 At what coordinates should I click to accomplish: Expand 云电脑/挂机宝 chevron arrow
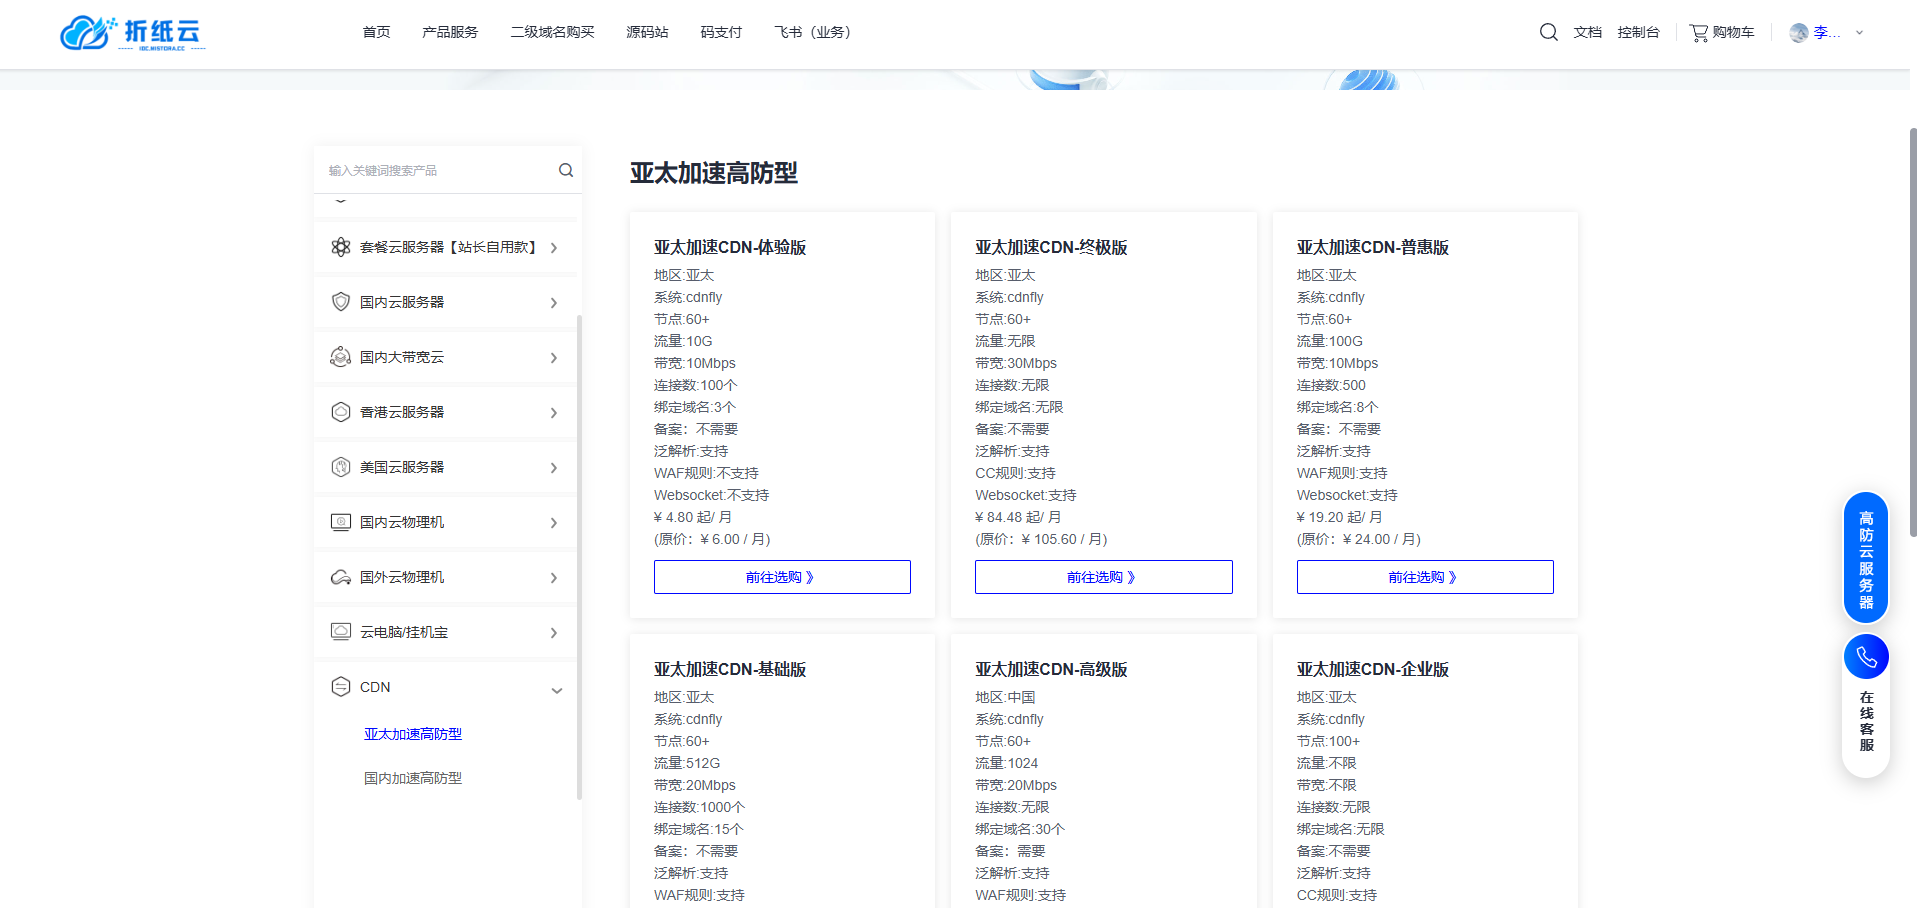click(554, 633)
